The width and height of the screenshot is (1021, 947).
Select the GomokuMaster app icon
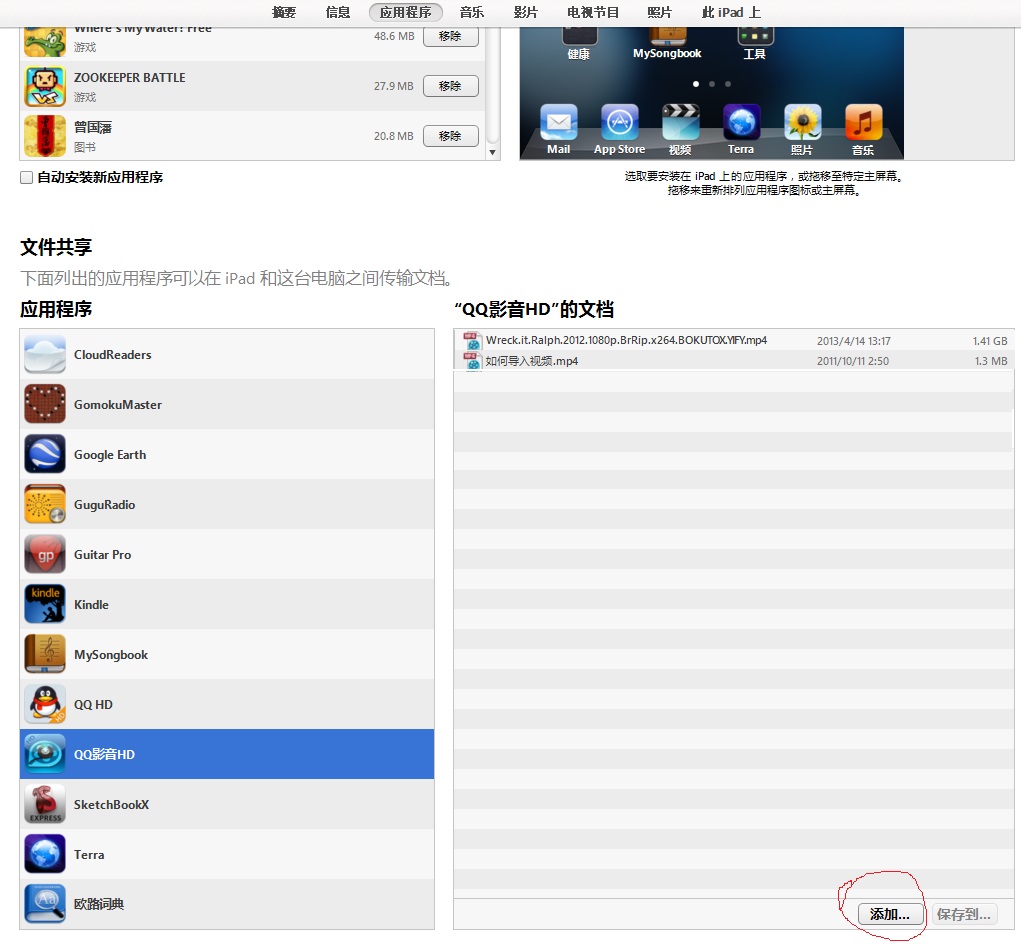45,404
